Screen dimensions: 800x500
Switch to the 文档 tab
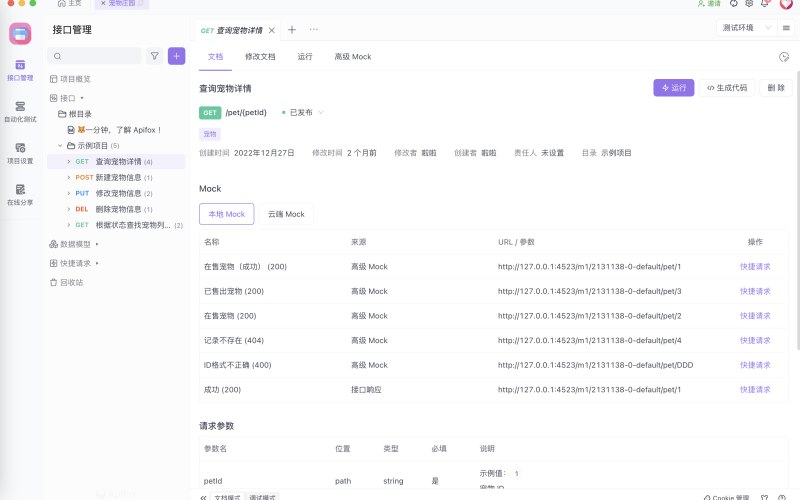215,57
